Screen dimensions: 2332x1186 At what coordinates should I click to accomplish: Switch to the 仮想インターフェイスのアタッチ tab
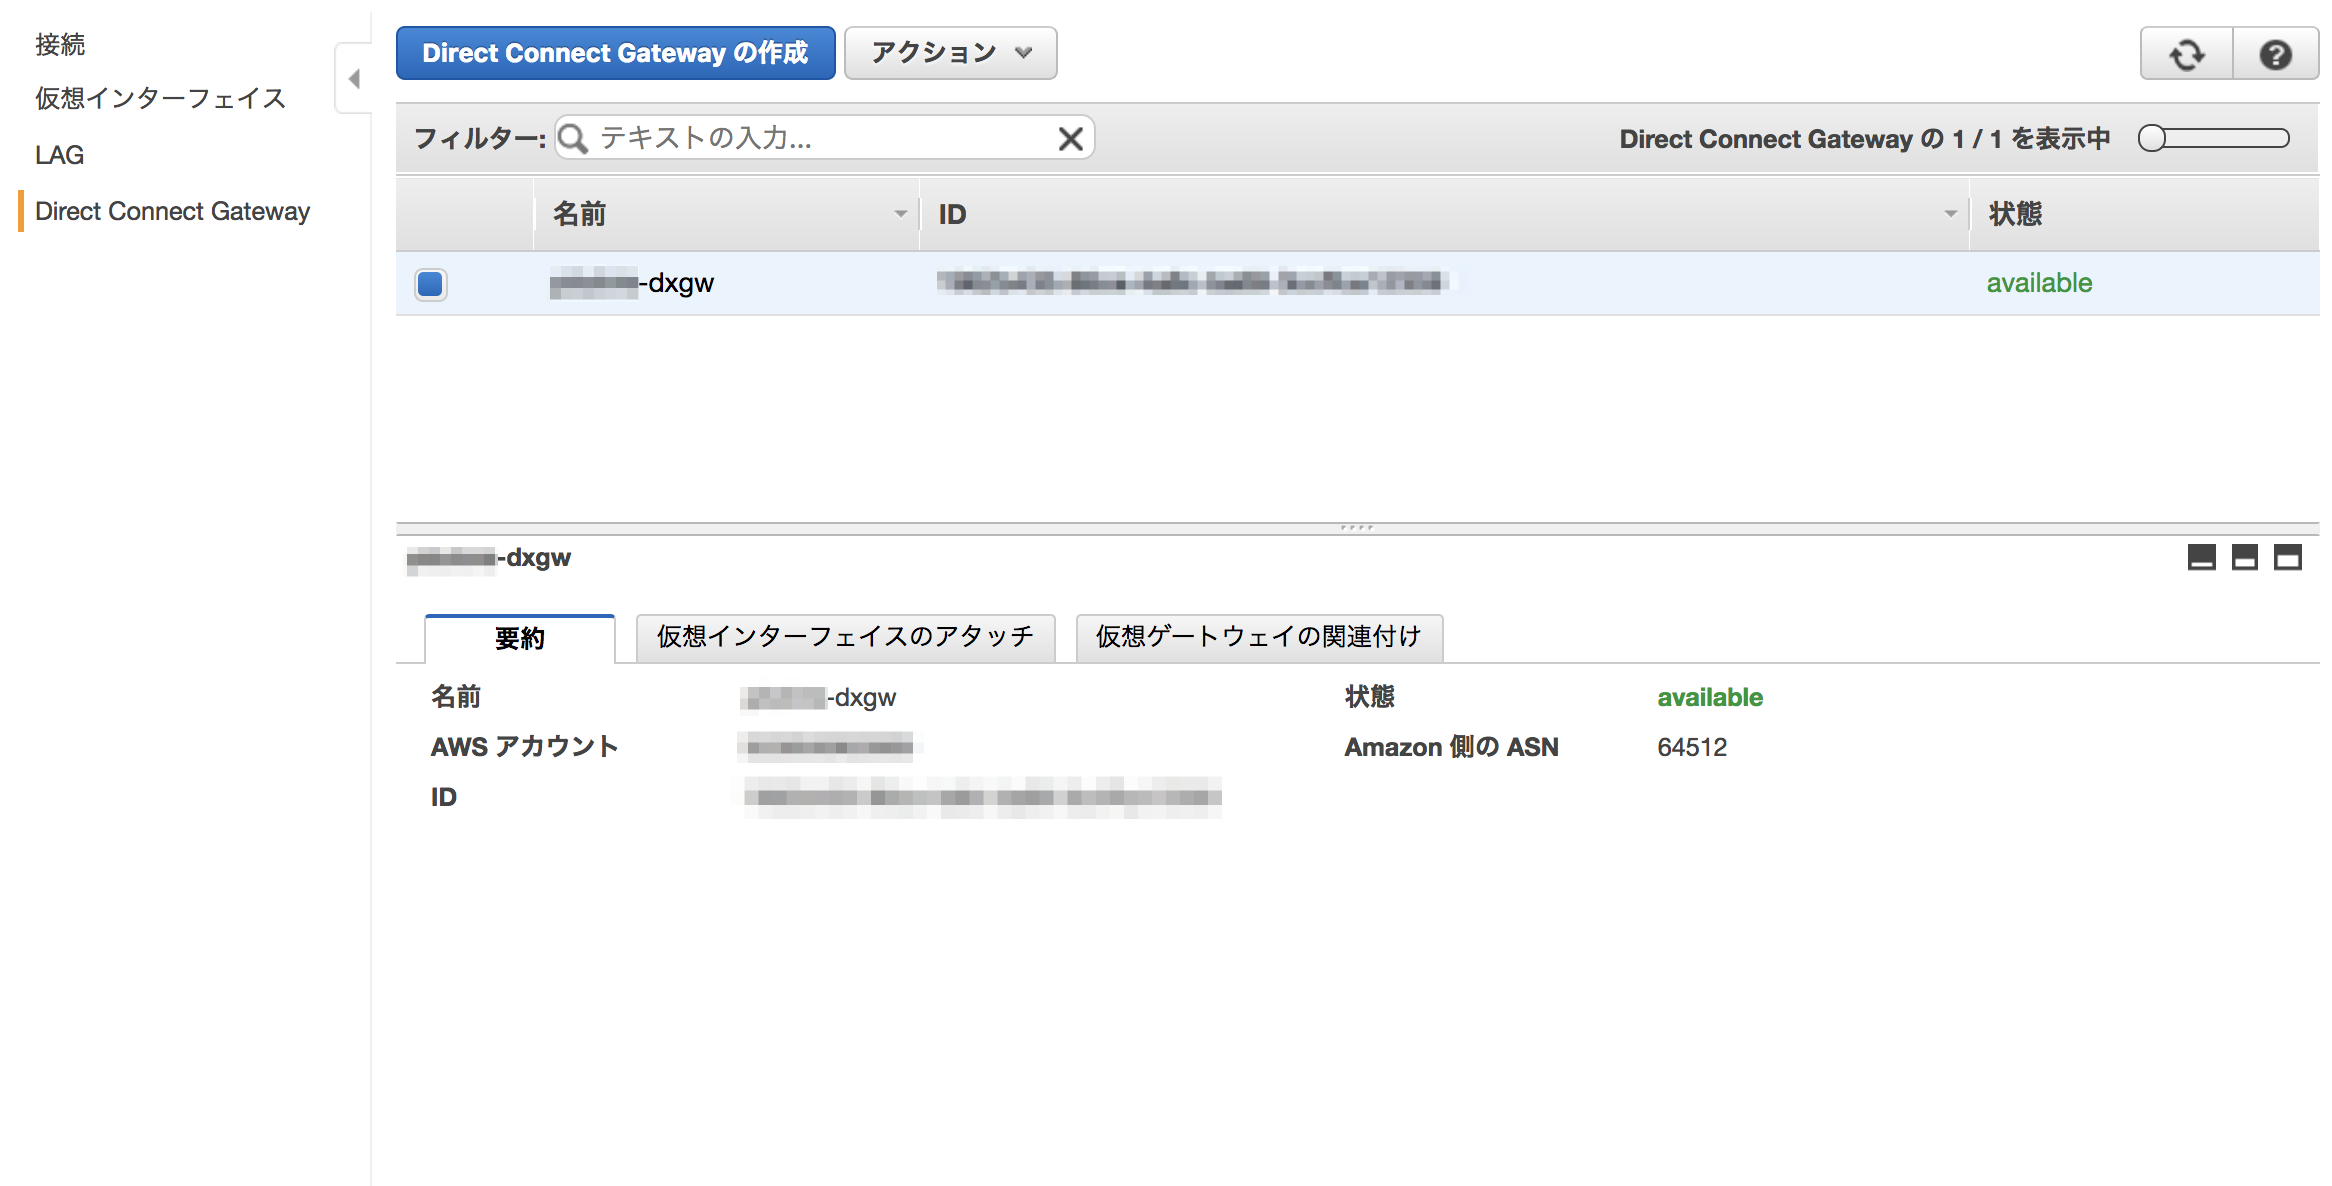pos(843,637)
